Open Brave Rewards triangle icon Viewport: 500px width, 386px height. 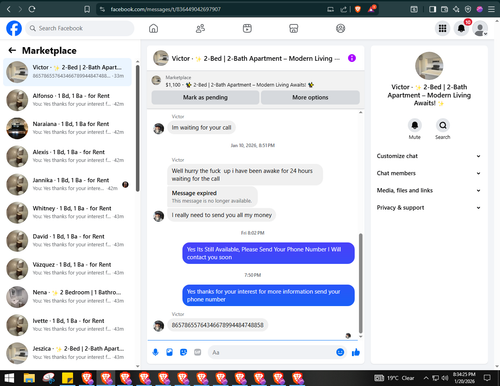tap(372, 9)
